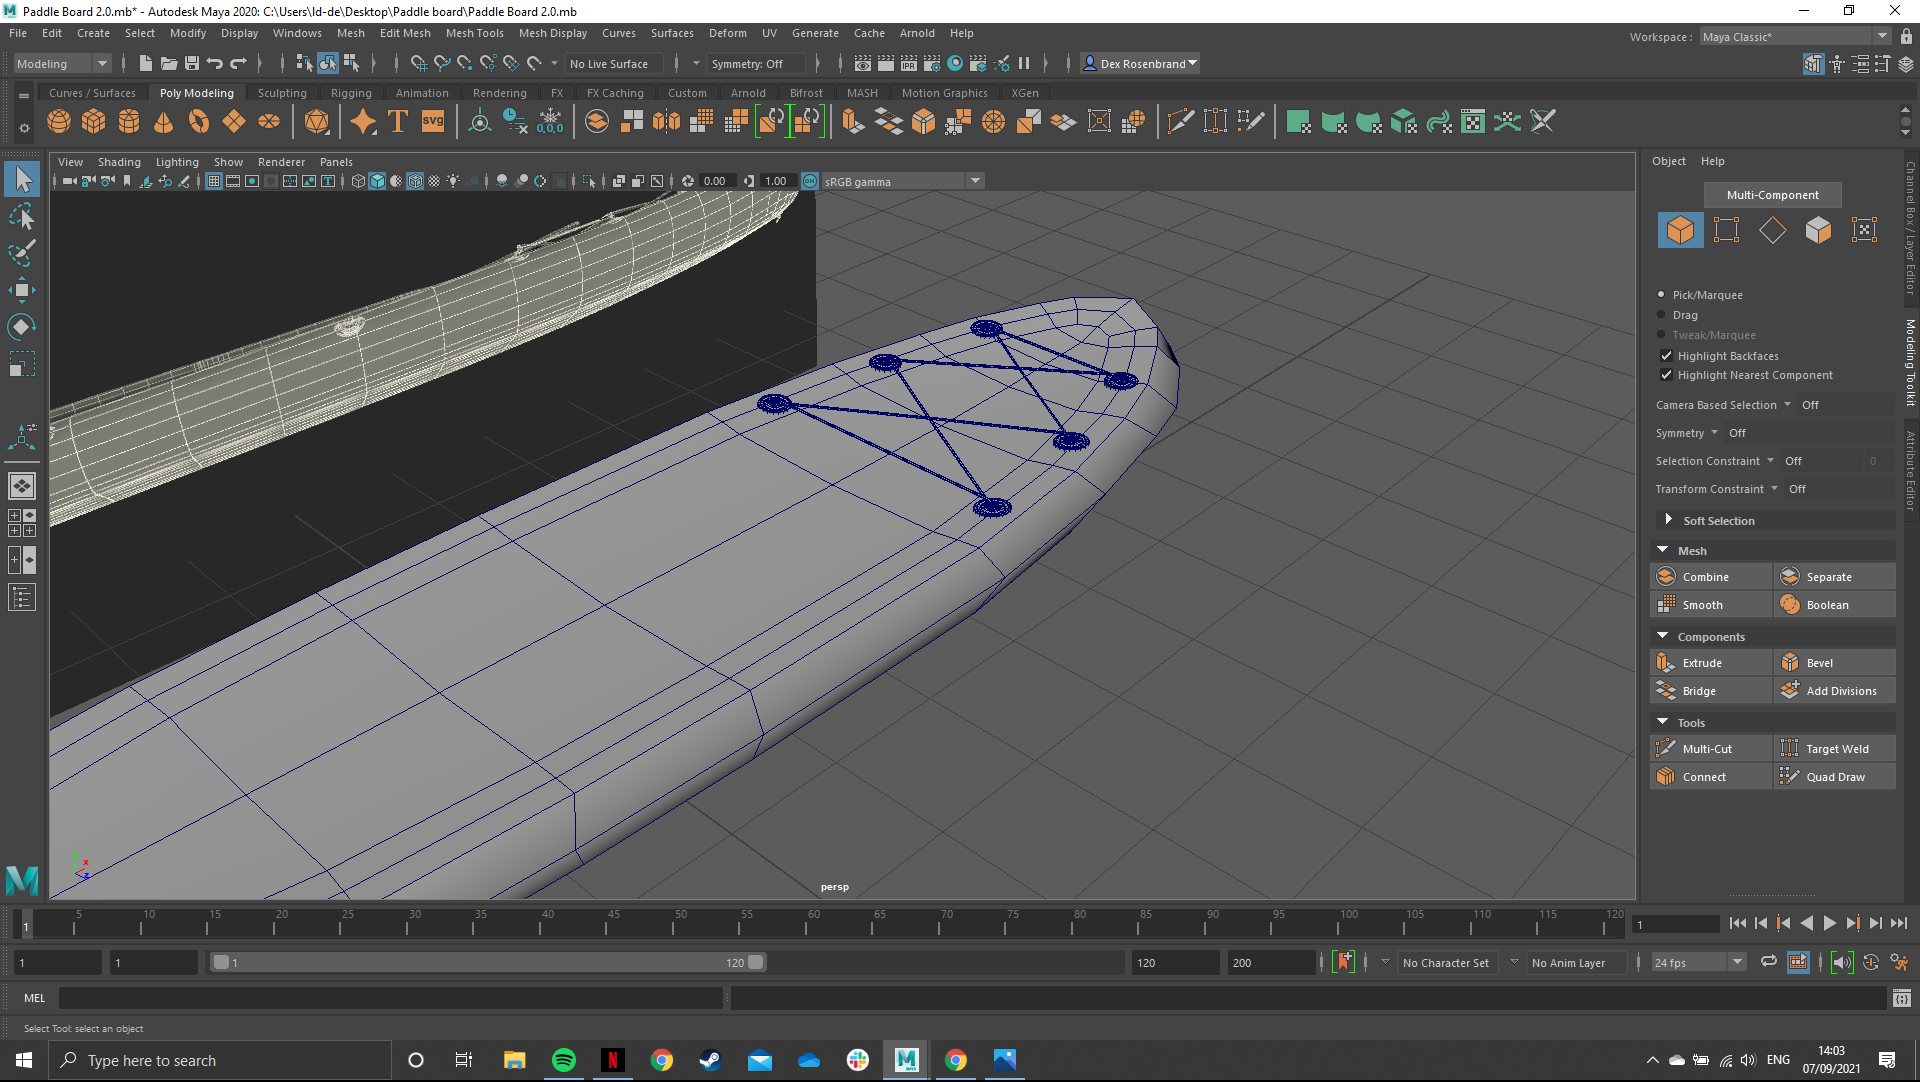Screen dimensions: 1920x1082
Task: Click the polygon sphere shelf icon
Action: (x=59, y=122)
